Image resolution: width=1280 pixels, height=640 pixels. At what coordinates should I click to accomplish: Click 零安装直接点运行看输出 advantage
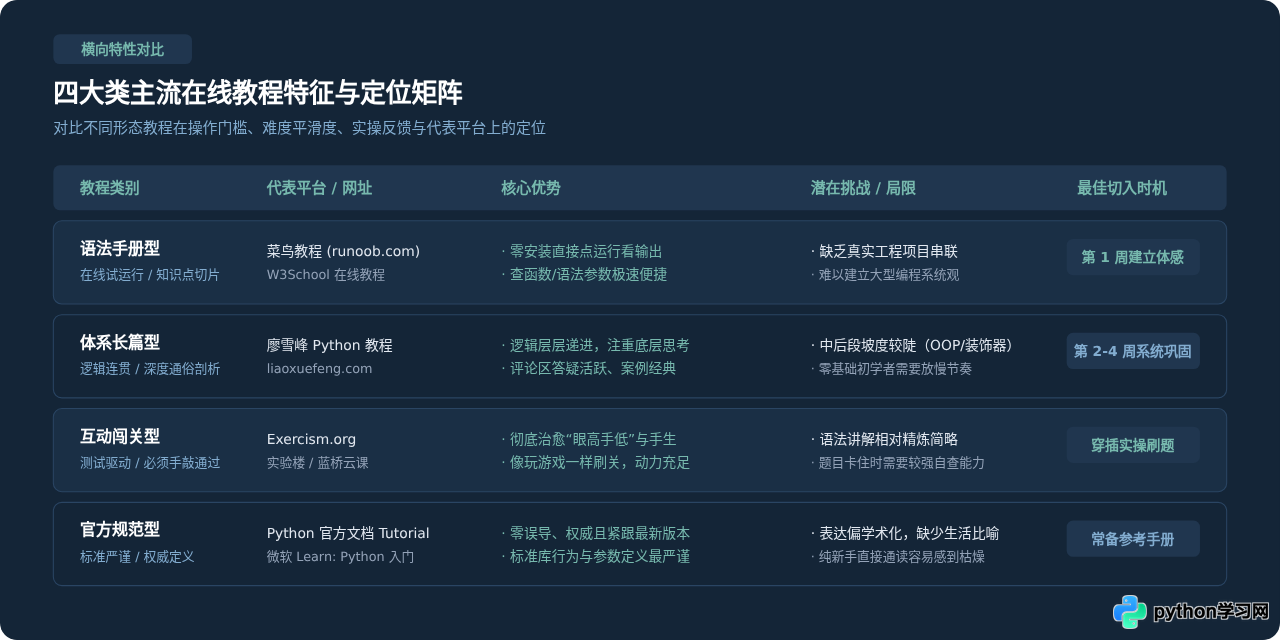point(582,251)
